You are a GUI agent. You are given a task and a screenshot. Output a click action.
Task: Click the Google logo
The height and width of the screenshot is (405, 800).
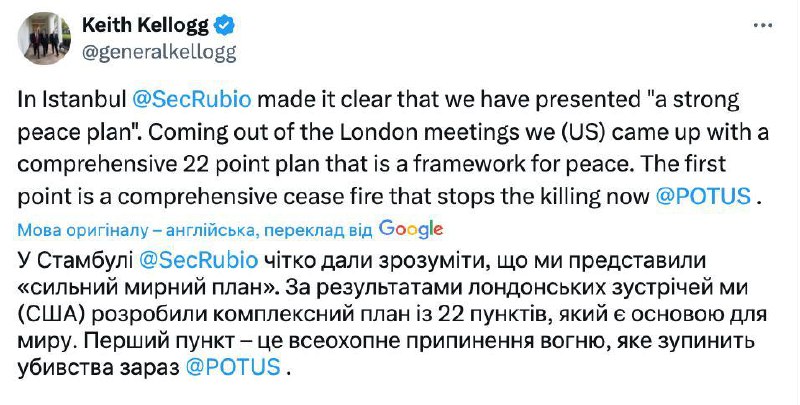[410, 228]
